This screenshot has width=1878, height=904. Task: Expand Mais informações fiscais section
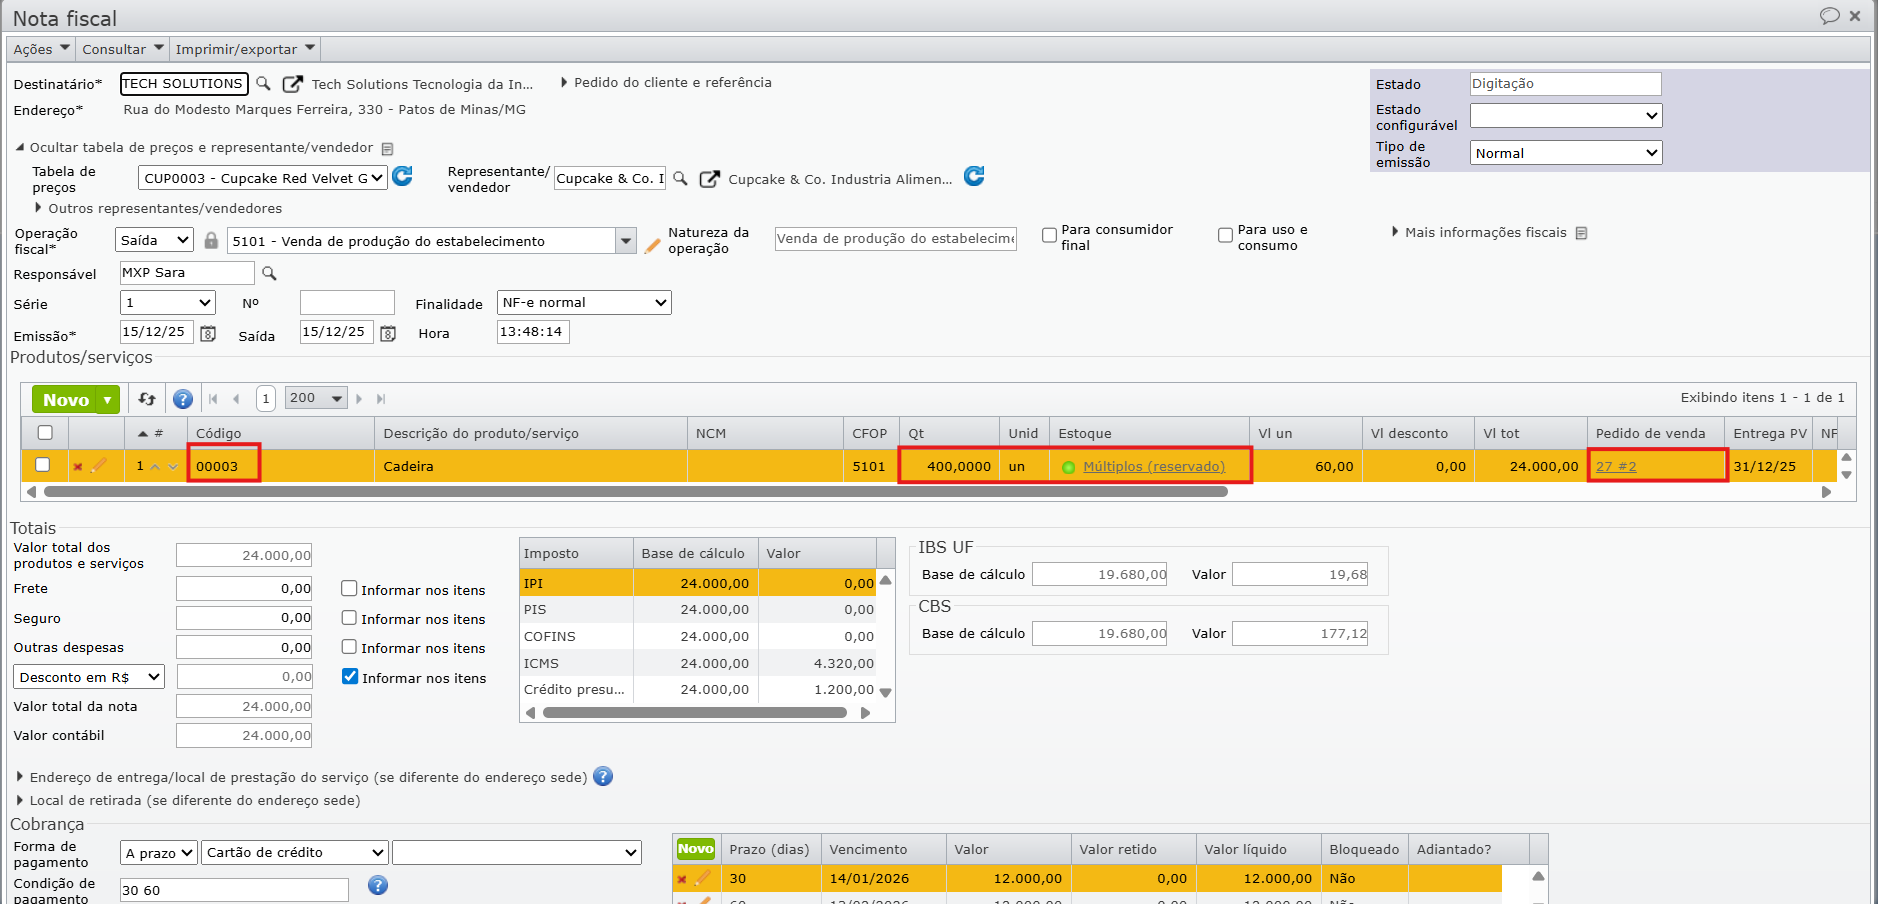click(1485, 233)
